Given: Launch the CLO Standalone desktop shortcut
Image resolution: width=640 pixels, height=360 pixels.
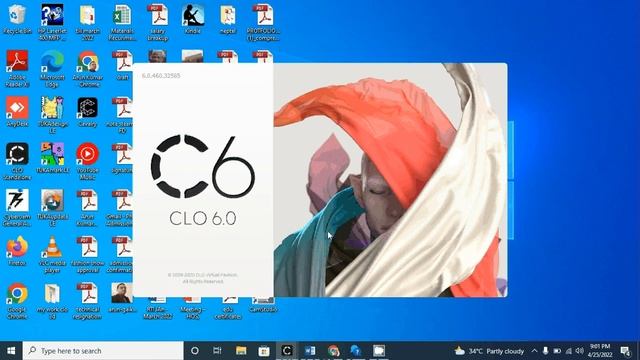Looking at the screenshot, I should [x=17, y=161].
